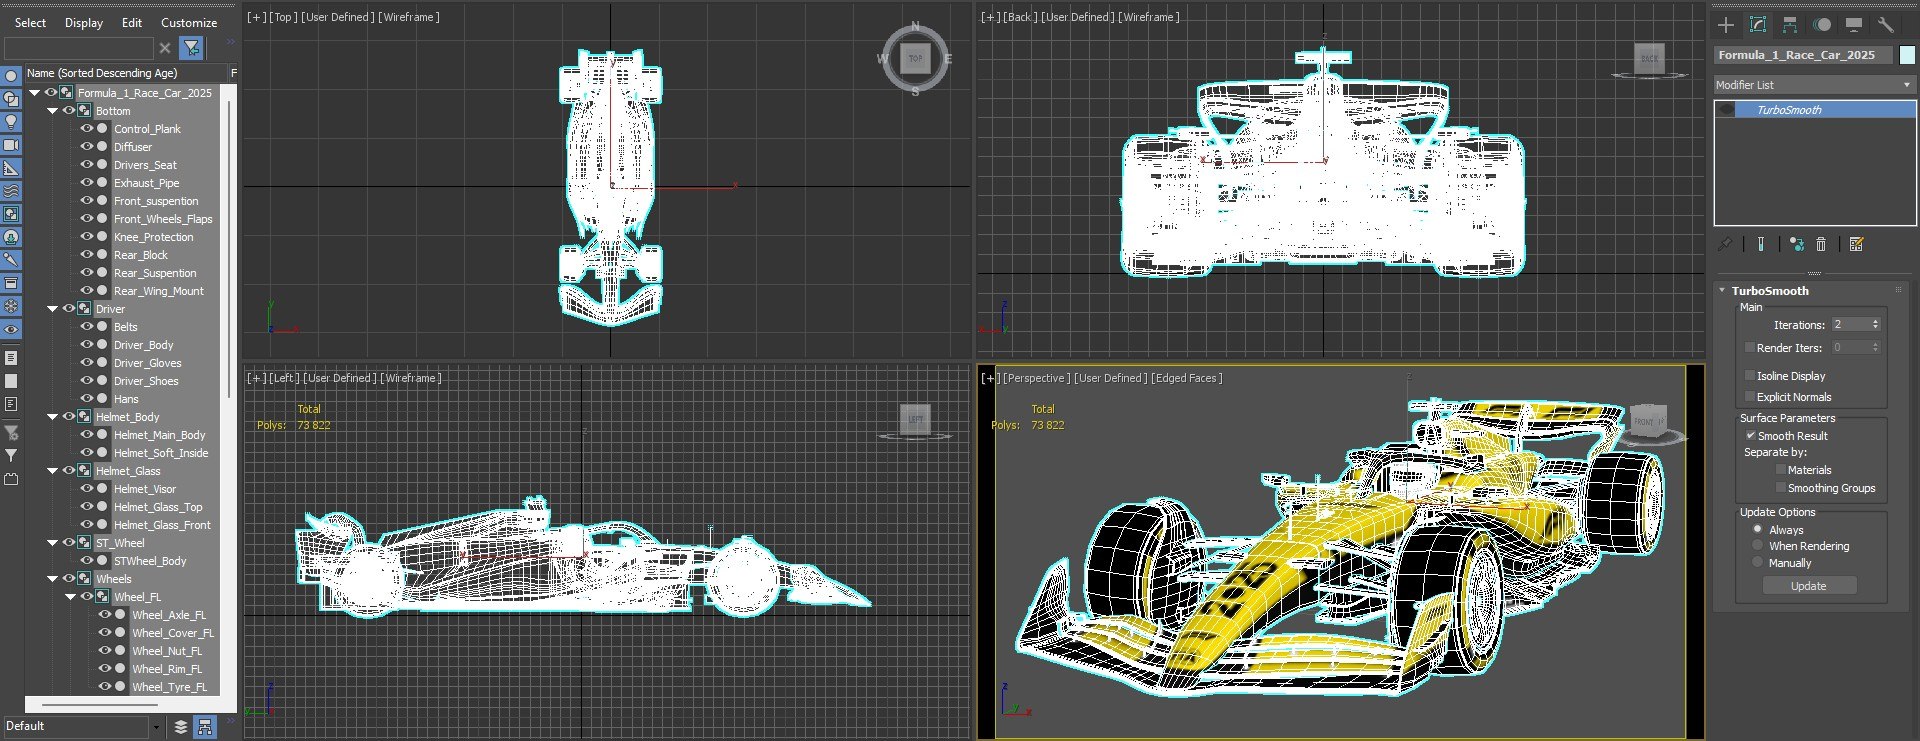This screenshot has width=1920, height=741.
Task: Enable the Isoline Display checkbox
Action: pos(1750,376)
